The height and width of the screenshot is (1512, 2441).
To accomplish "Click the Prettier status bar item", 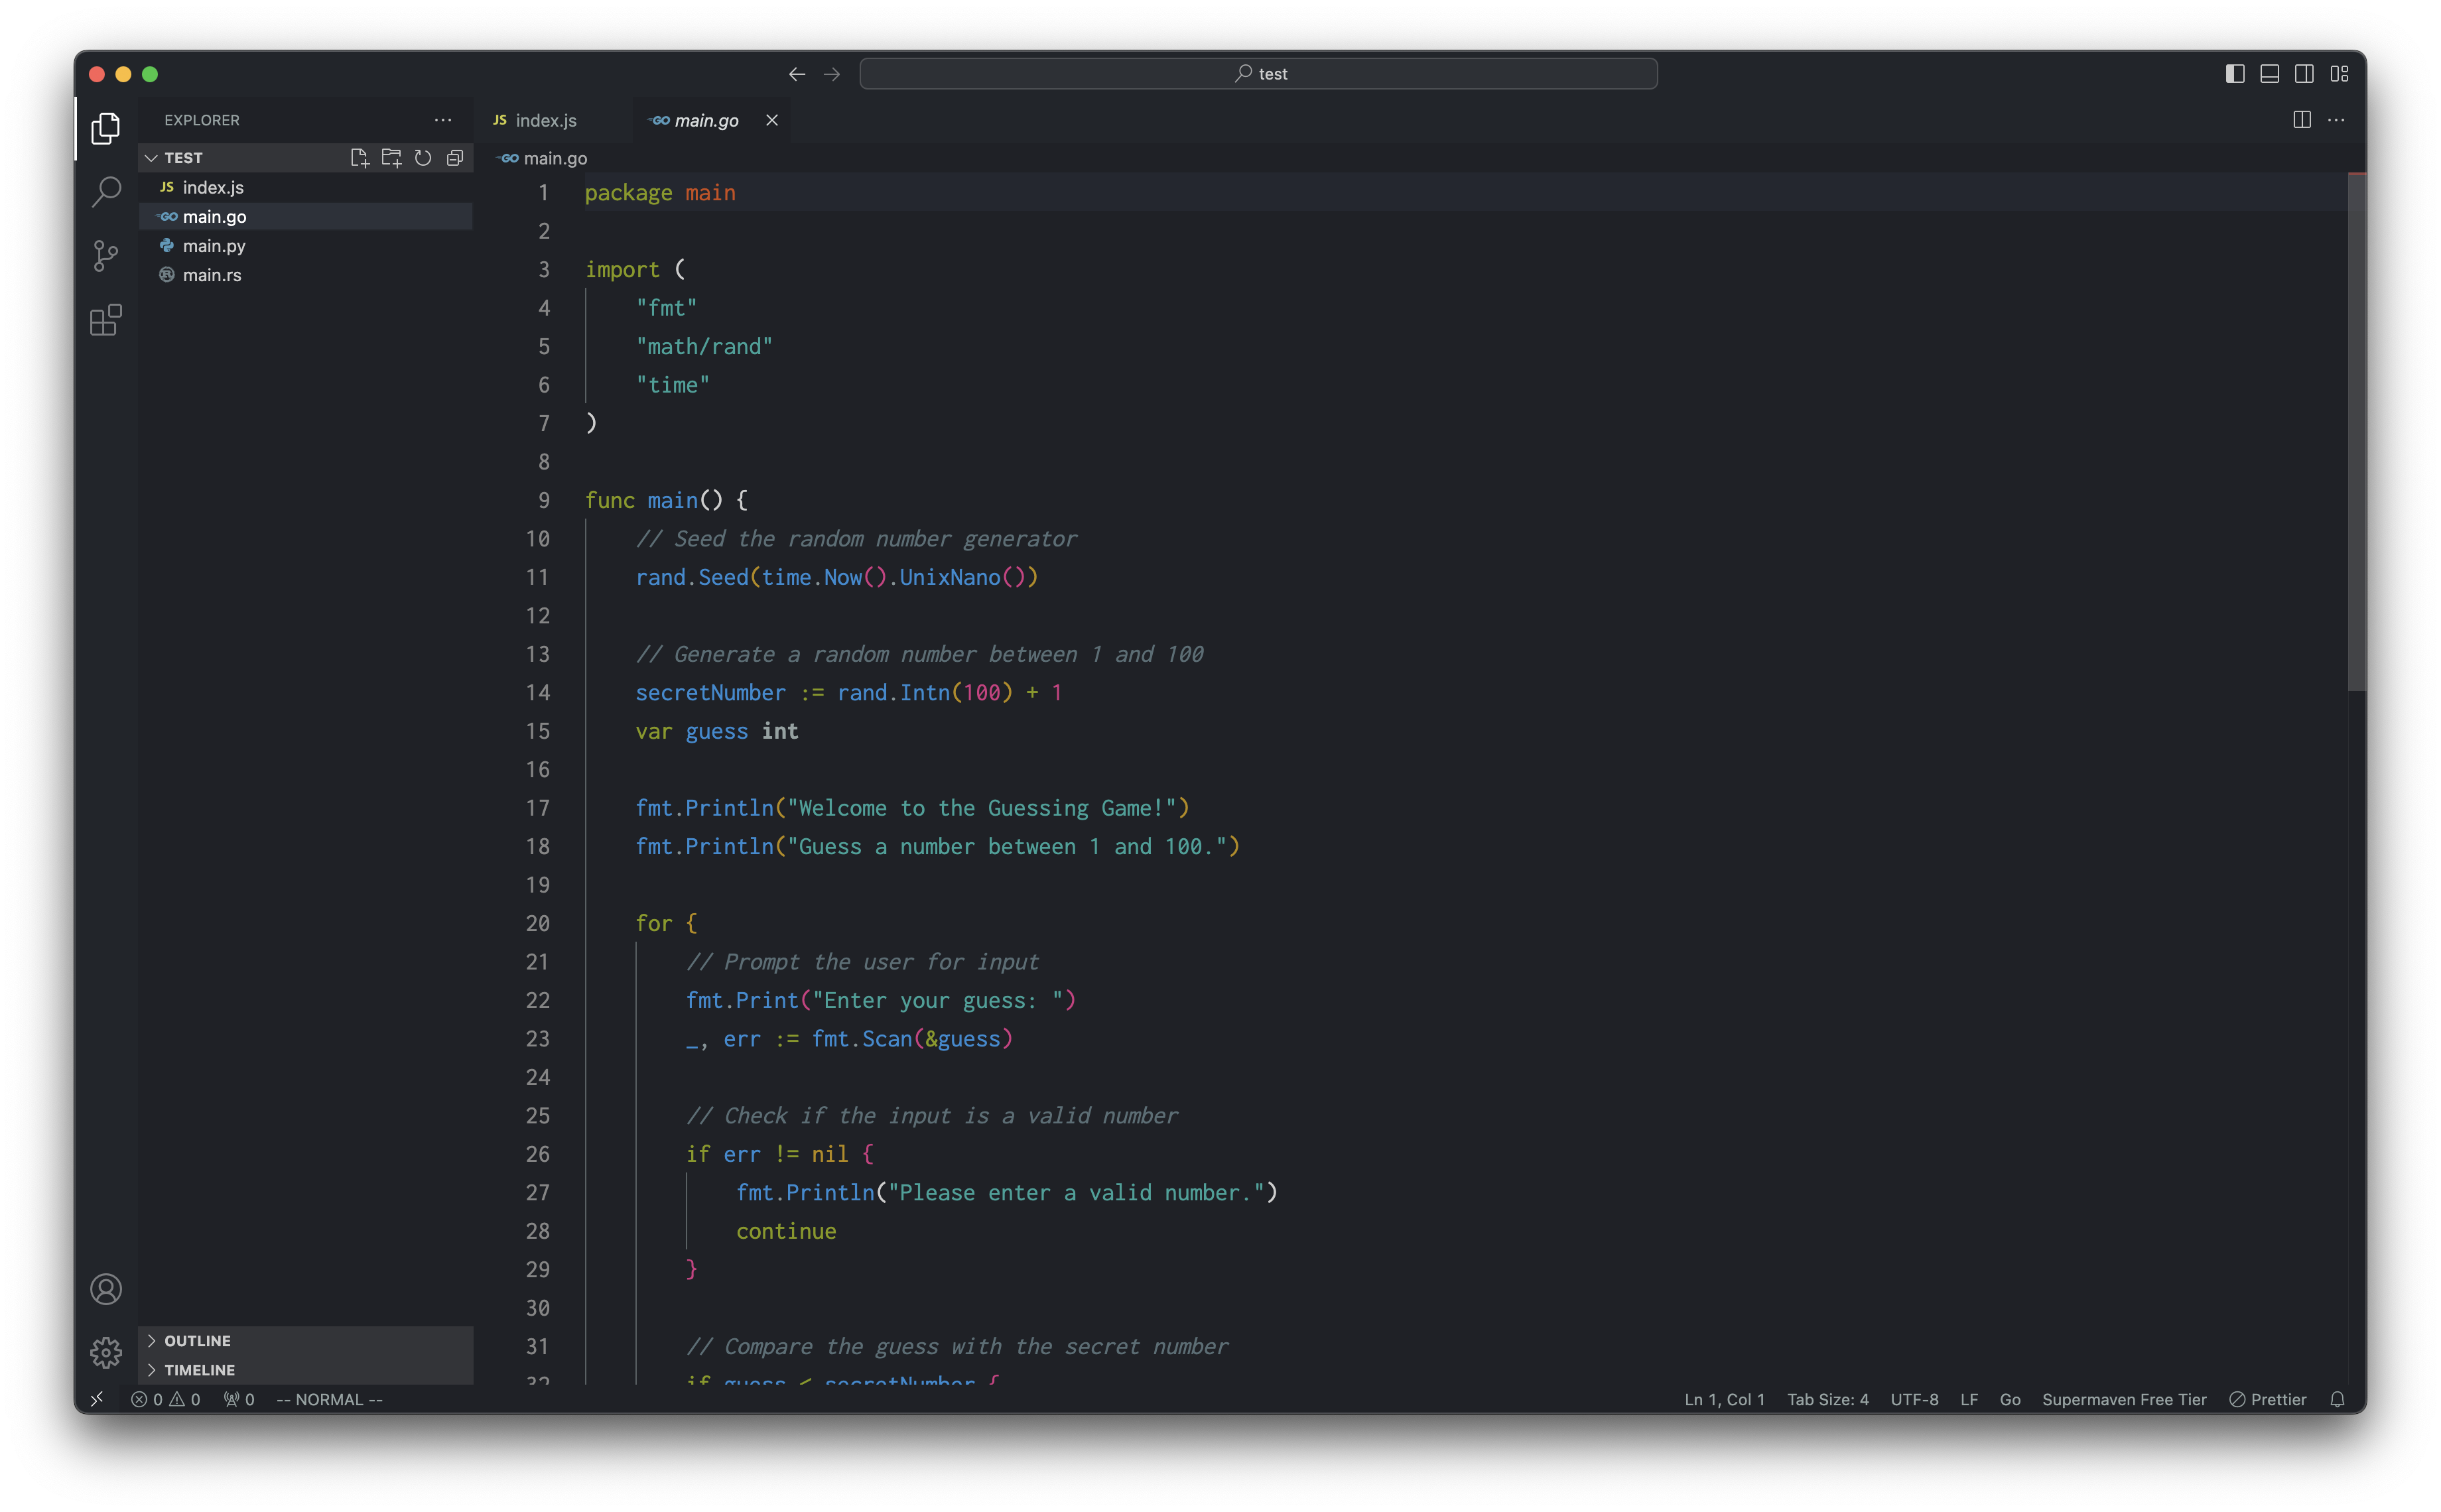I will click(x=2267, y=1399).
